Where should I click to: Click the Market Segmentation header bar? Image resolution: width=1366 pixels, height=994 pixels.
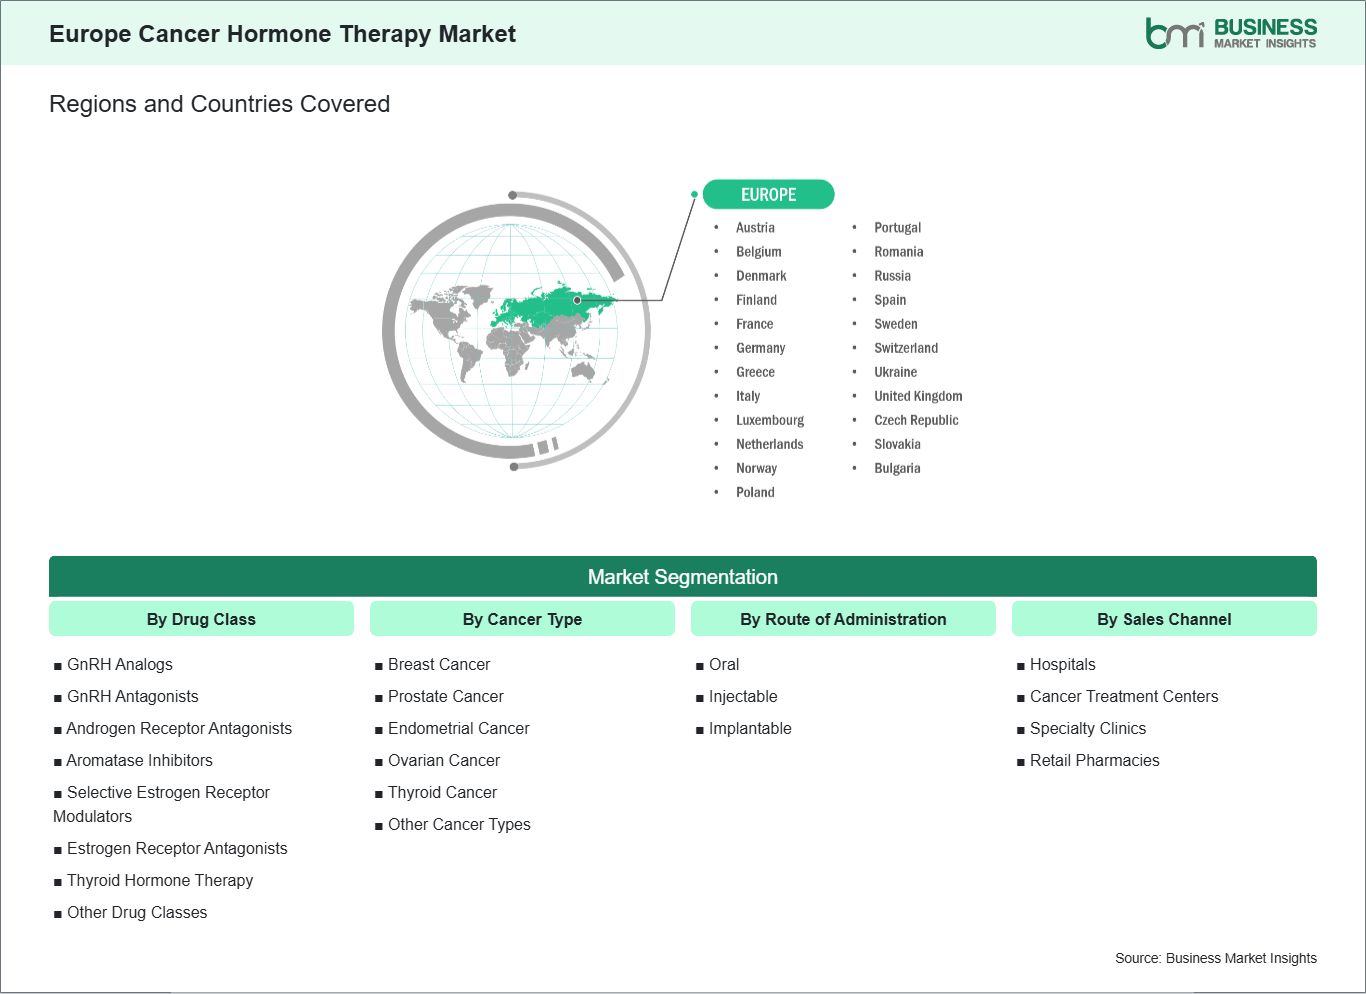(682, 577)
